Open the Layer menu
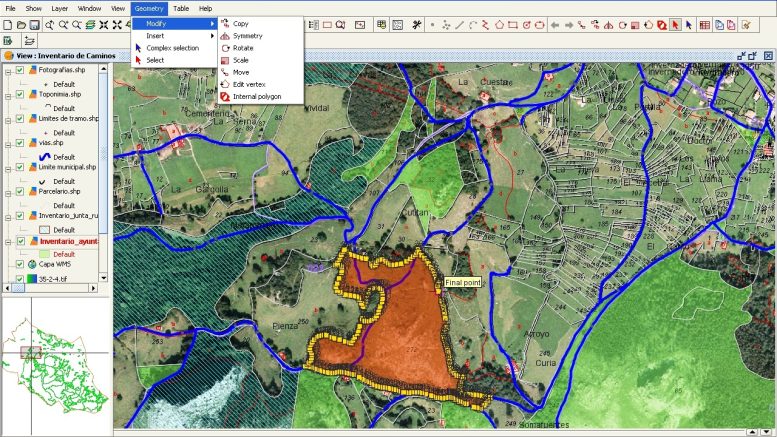 (59, 8)
